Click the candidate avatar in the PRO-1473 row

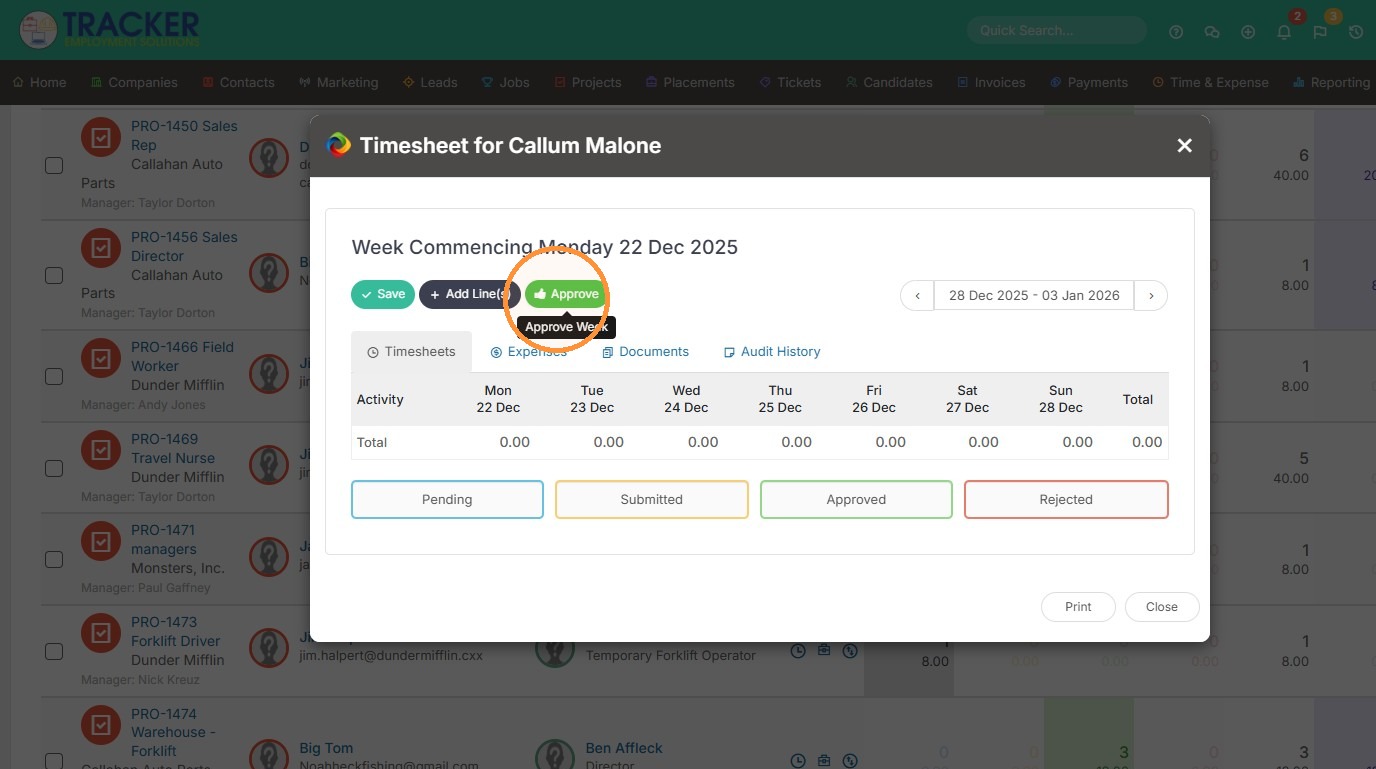[x=269, y=648]
